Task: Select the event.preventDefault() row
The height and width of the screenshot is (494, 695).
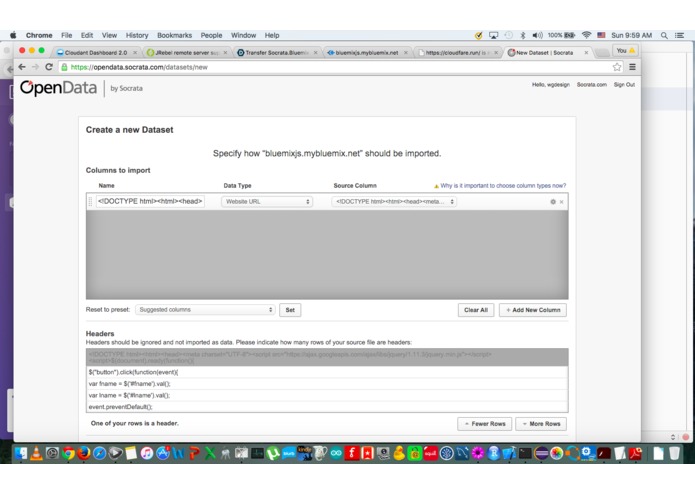Action: point(327,407)
